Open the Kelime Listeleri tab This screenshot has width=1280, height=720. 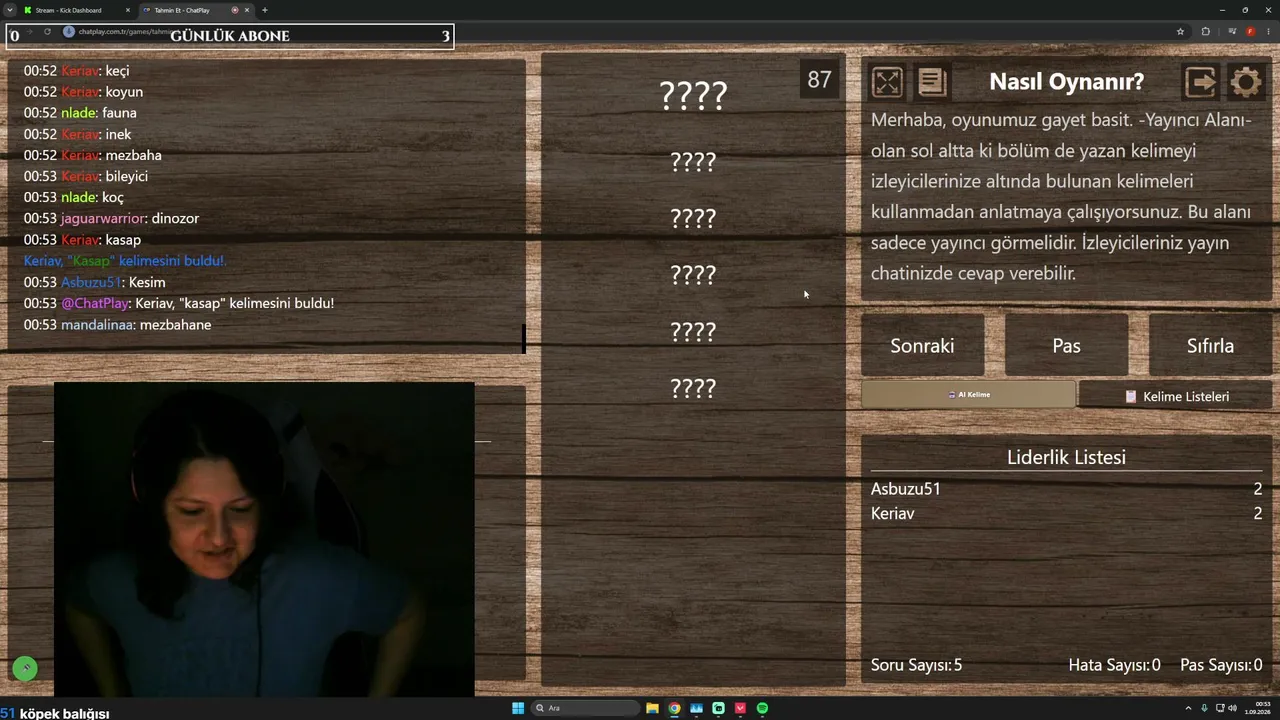(1176, 396)
